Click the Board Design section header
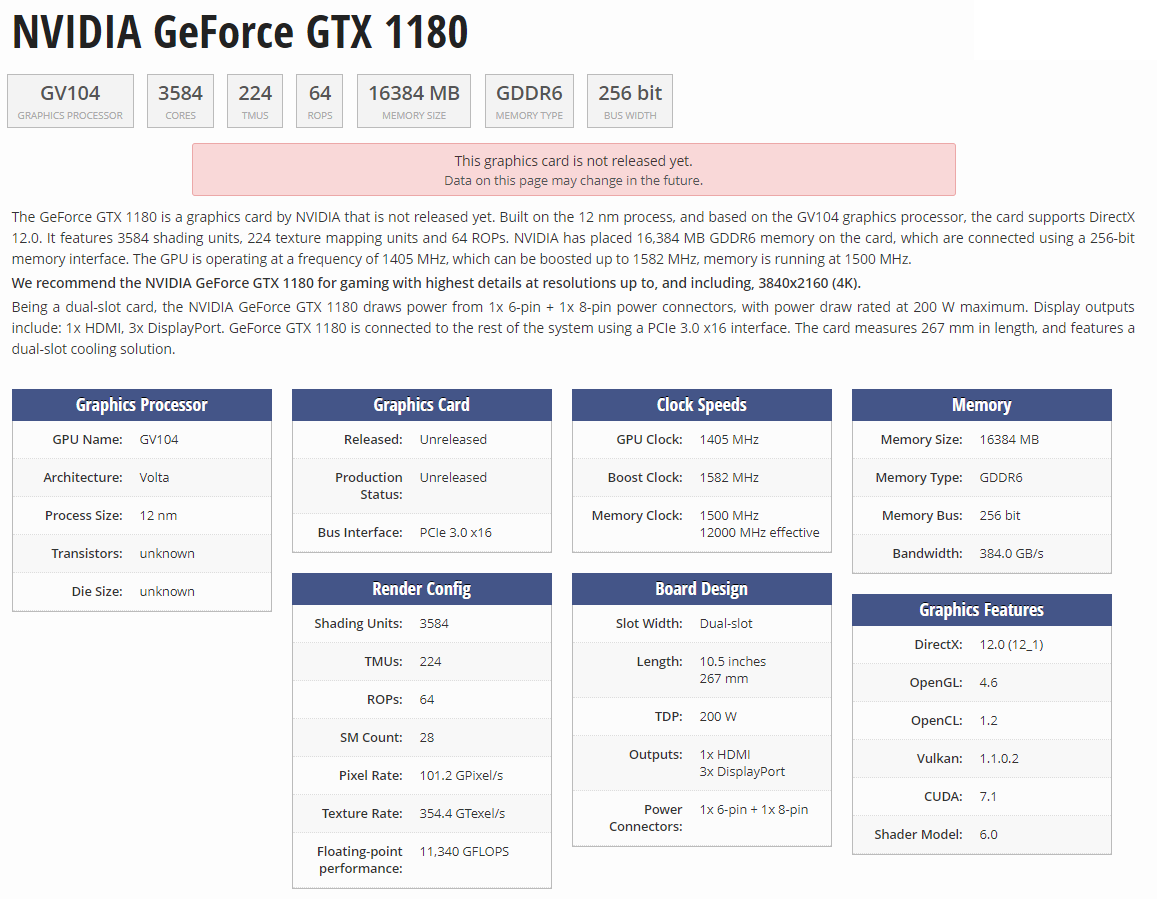 coord(702,589)
